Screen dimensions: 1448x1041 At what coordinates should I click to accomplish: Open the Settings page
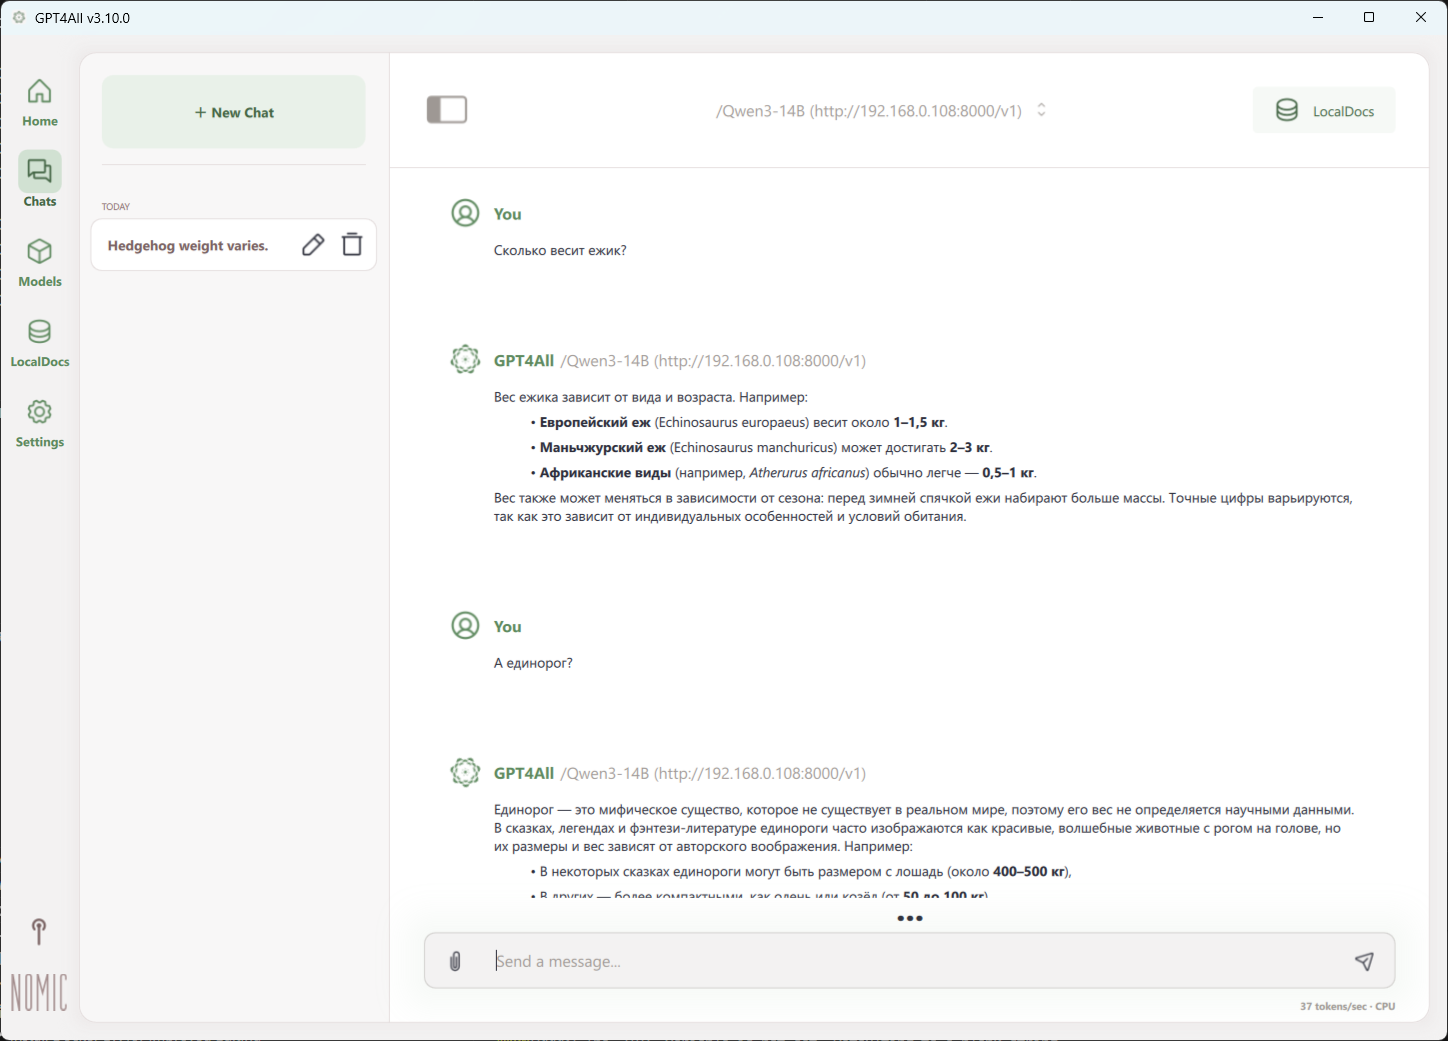[40, 423]
